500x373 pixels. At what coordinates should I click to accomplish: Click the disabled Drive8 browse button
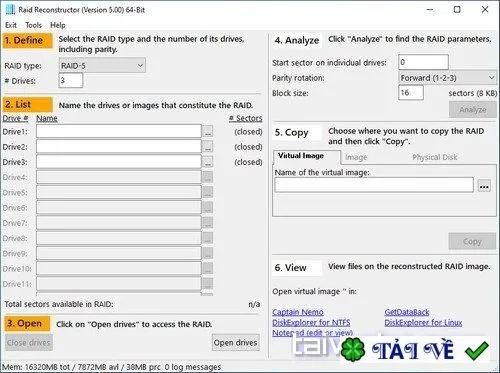click(208, 238)
